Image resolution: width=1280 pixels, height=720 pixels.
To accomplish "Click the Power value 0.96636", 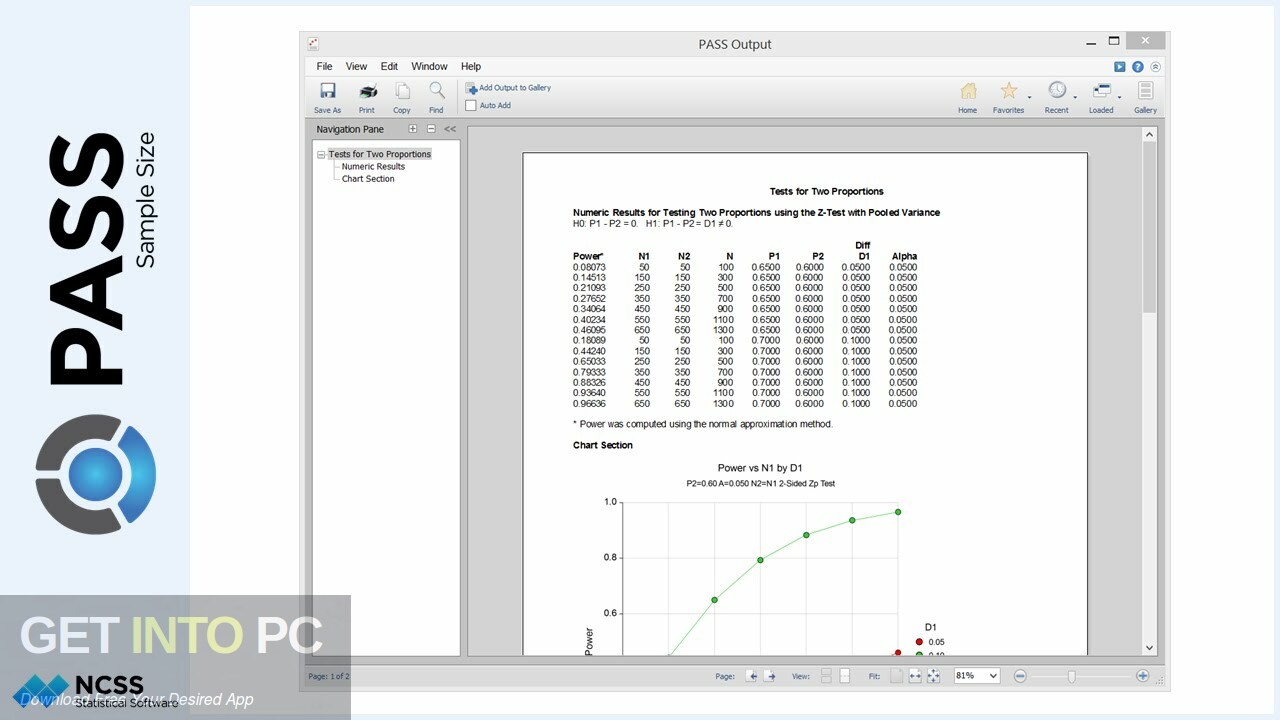I will pyautogui.click(x=589, y=404).
